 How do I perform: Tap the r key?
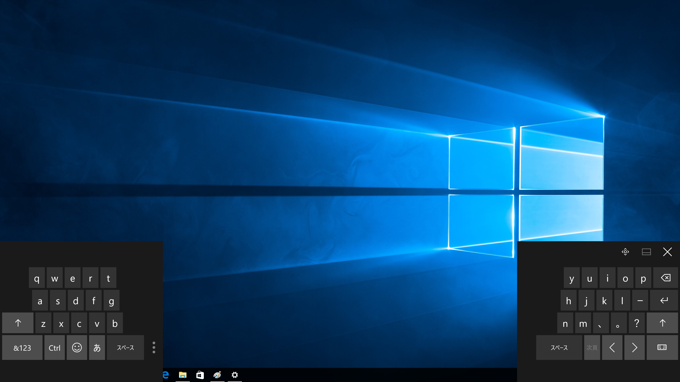(x=90, y=278)
